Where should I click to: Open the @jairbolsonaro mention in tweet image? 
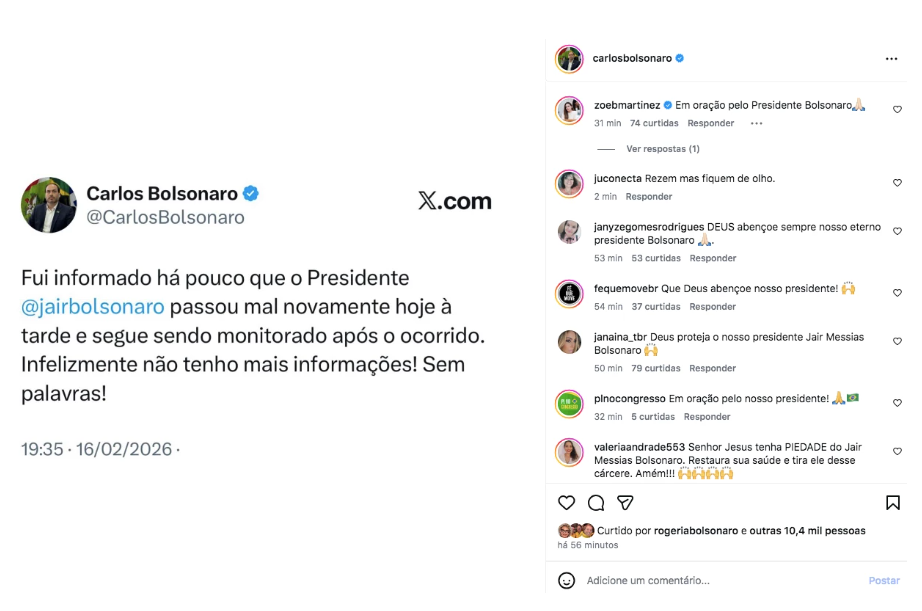(93, 307)
